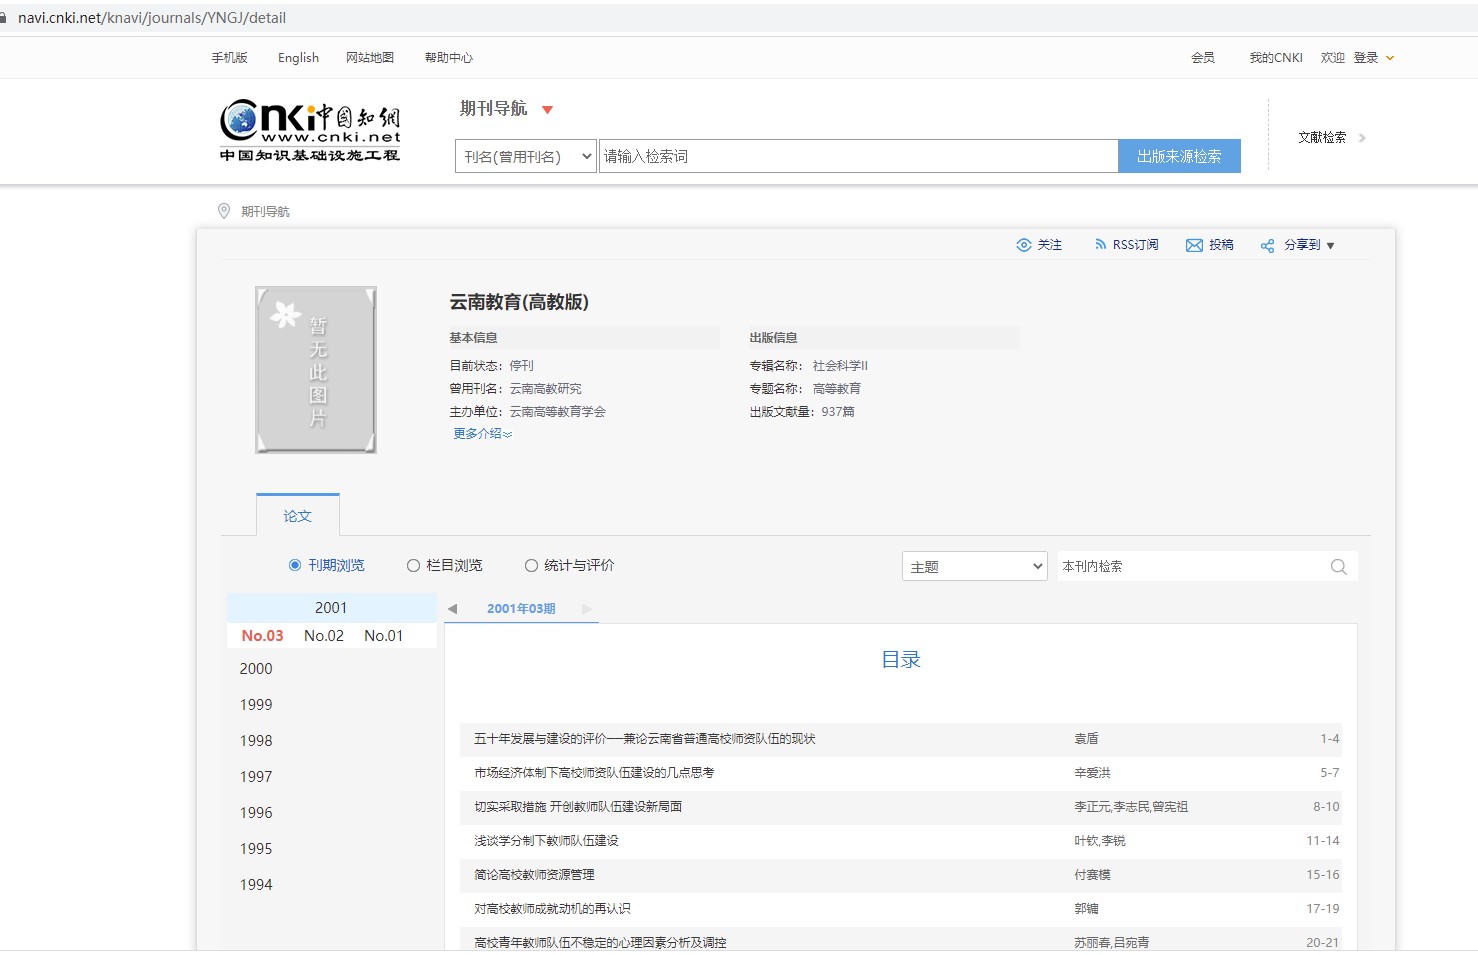Select the 统计与评价 radio button
The height and width of the screenshot is (955, 1478).
531,566
